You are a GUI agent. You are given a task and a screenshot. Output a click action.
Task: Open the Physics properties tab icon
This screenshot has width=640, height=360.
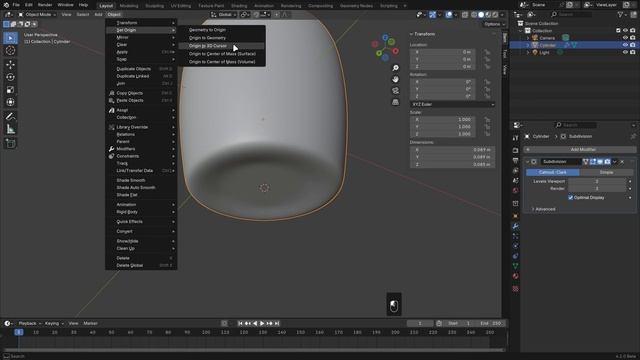pos(516,246)
